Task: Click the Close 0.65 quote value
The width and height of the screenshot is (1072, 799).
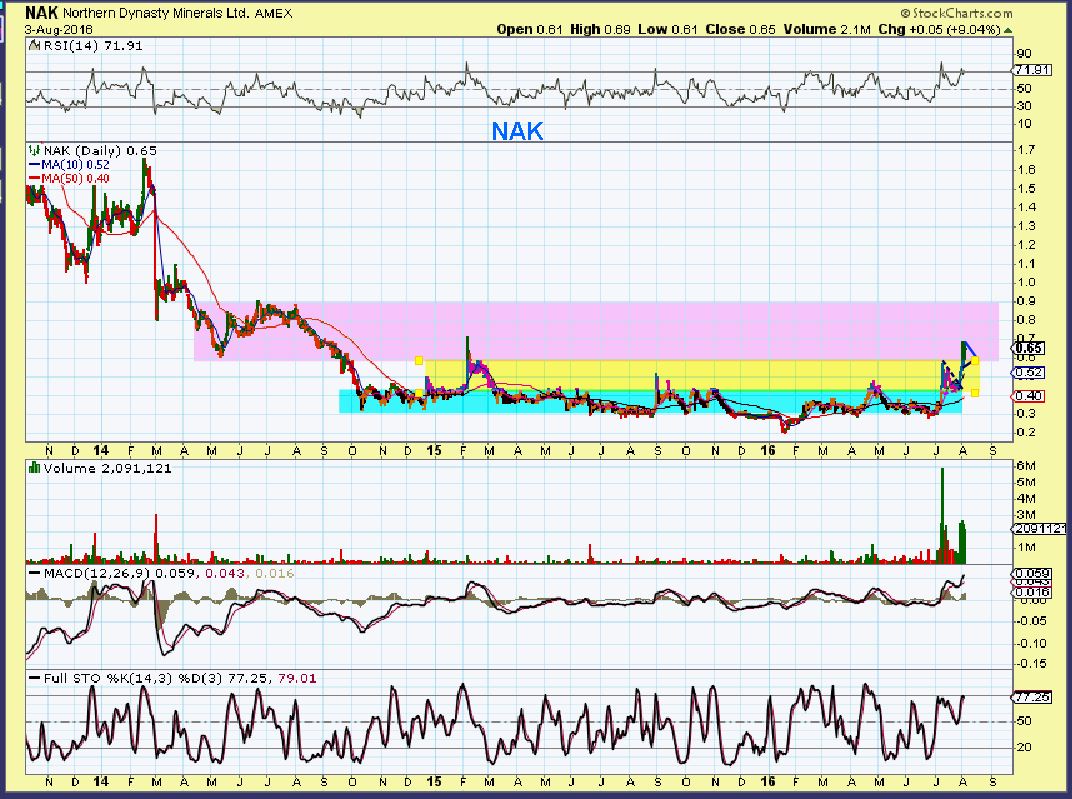Action: 740,29
